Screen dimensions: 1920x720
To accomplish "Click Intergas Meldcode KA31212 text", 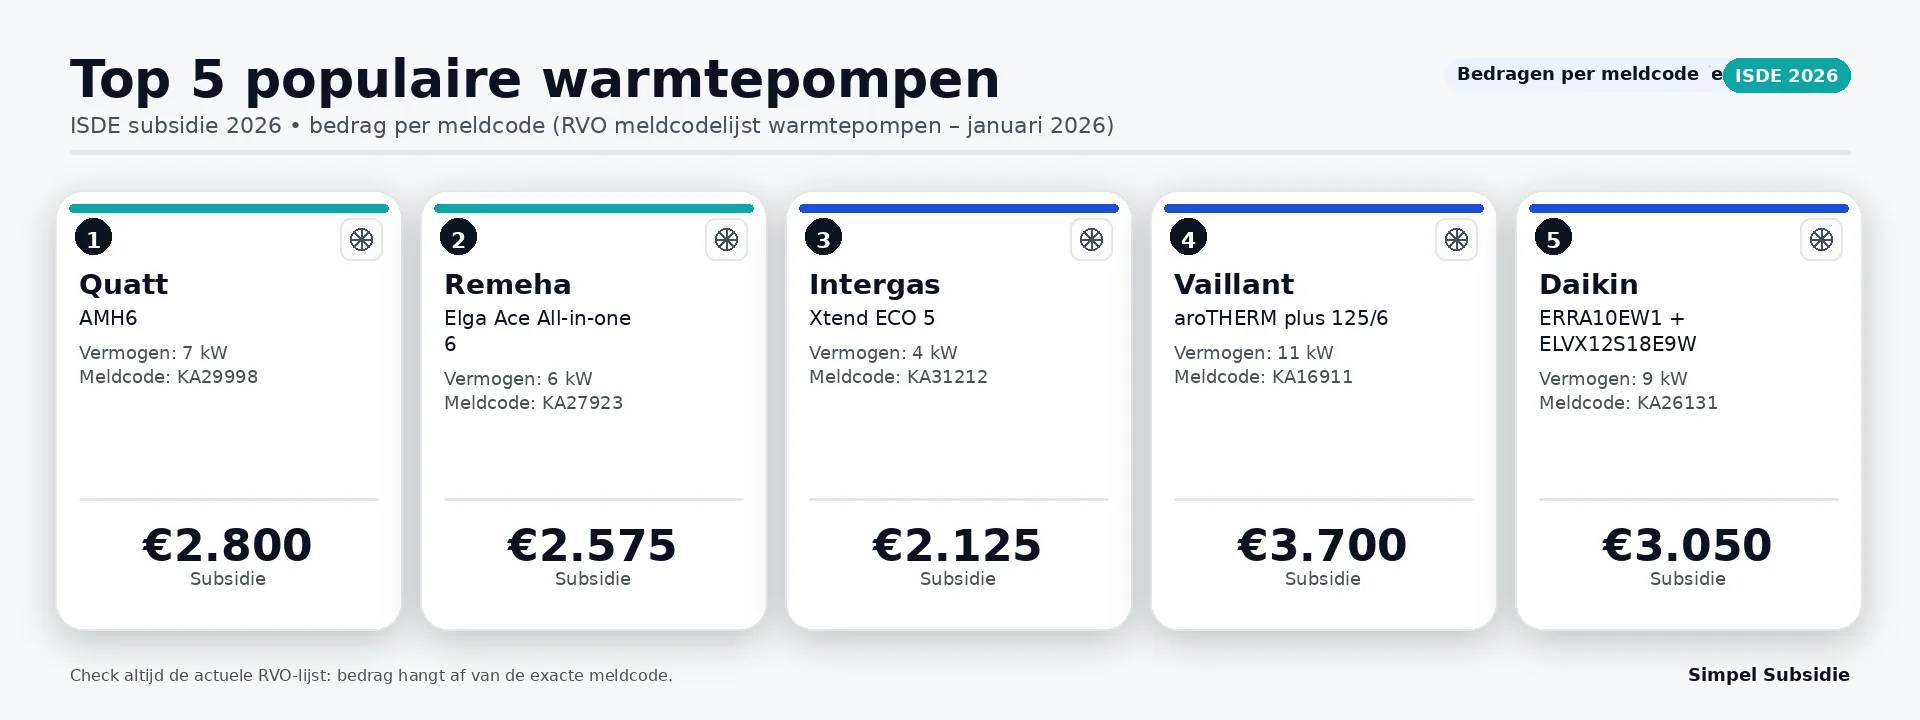I will [898, 377].
